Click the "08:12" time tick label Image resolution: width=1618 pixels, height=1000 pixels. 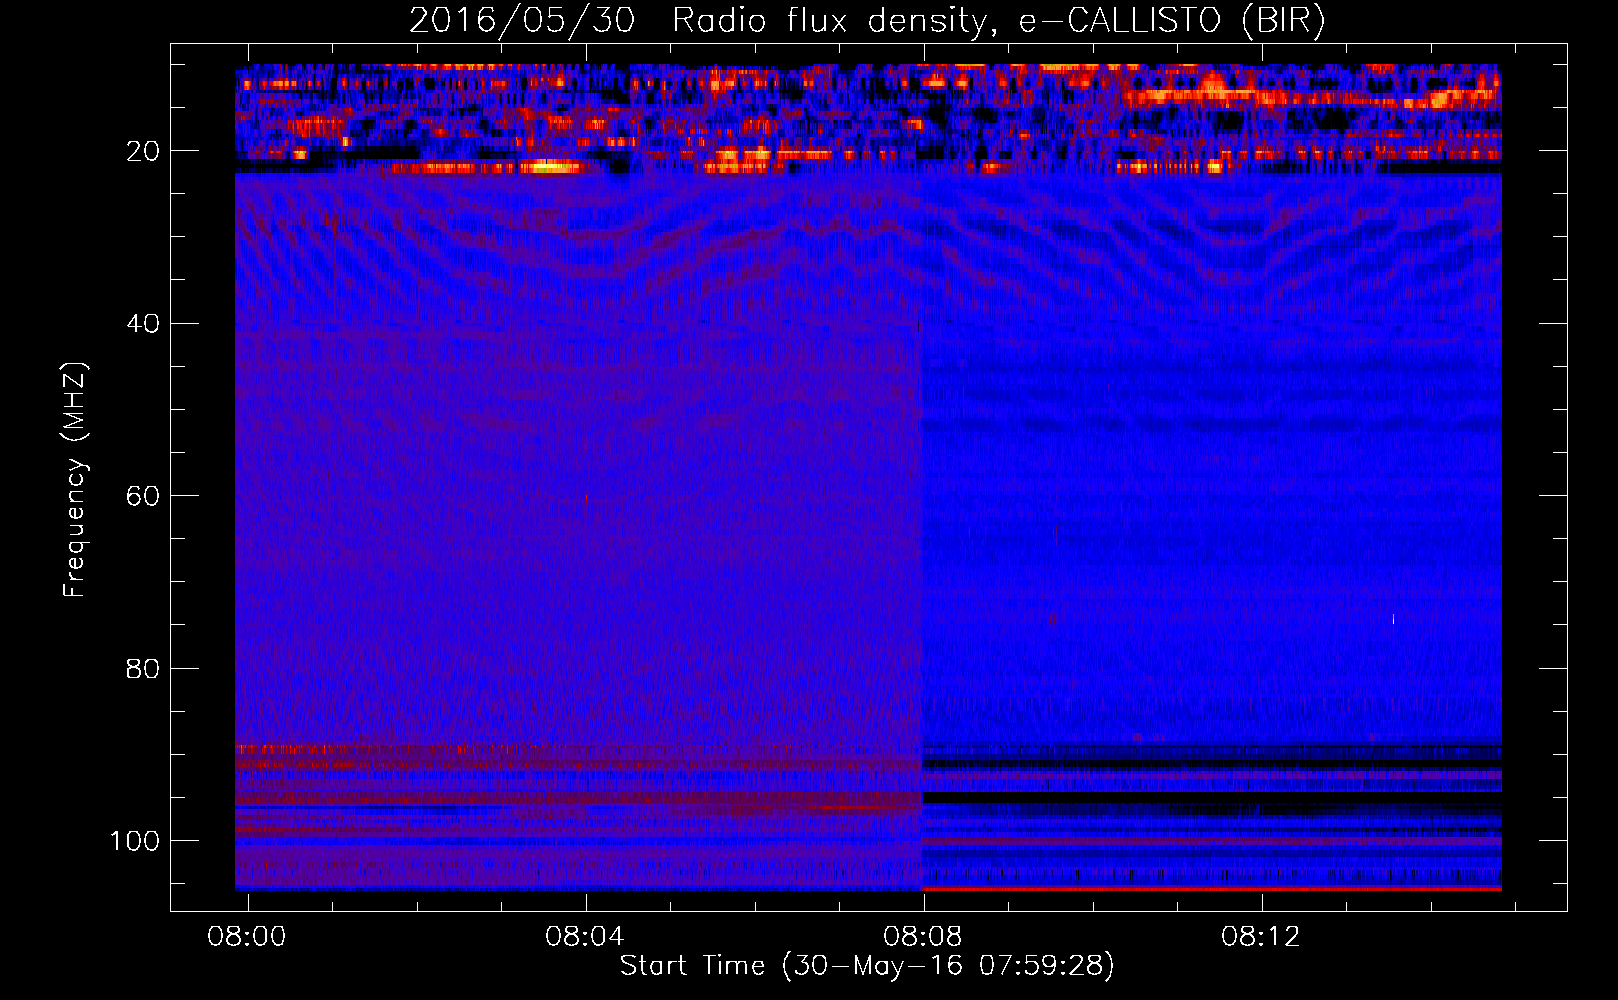(1261, 936)
